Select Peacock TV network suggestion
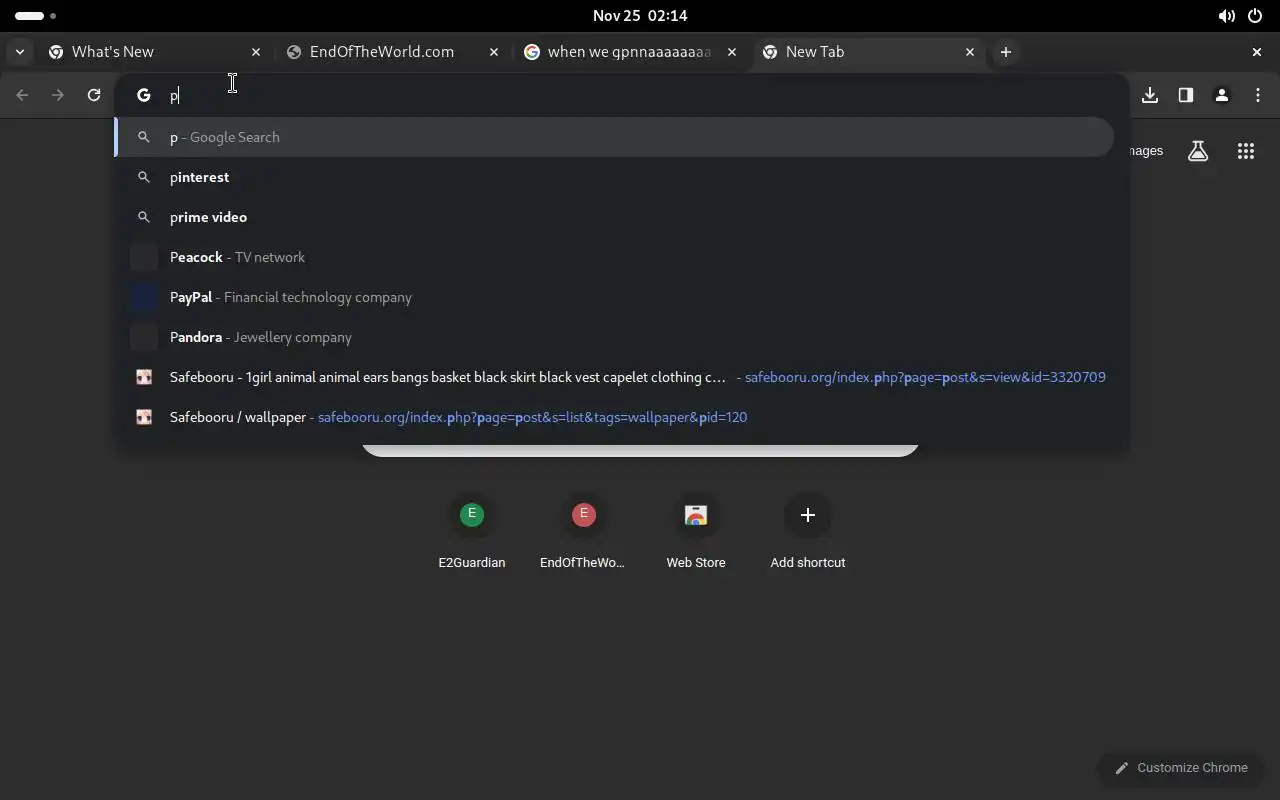 (614, 257)
